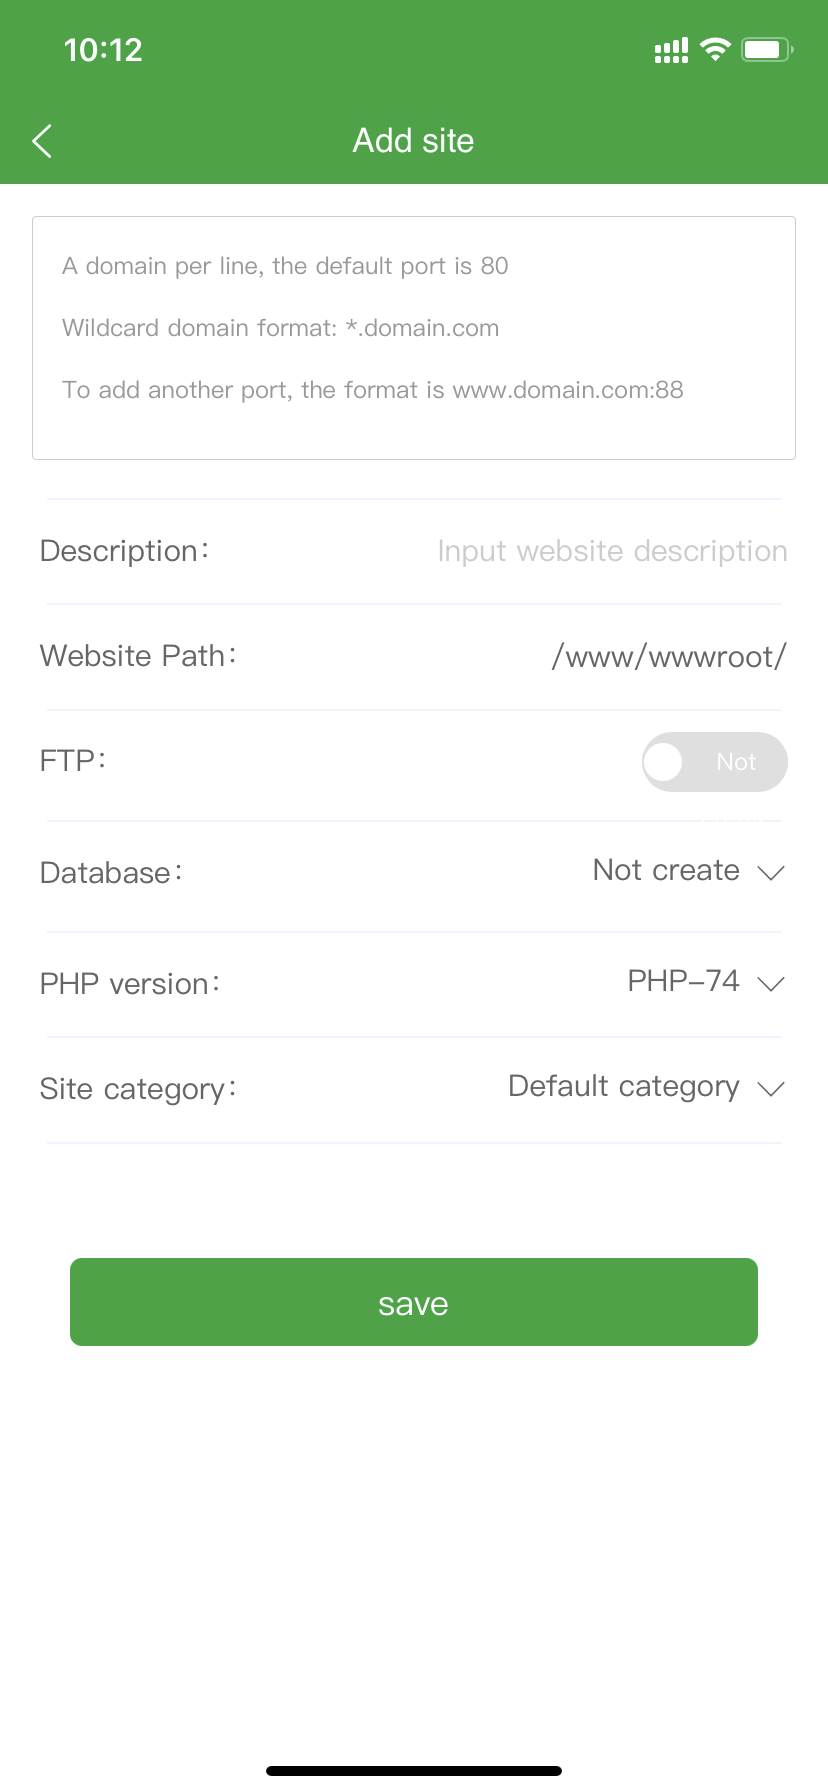Tap the home indicator bar
Viewport: 828px width, 1792px height.
pos(414,1771)
